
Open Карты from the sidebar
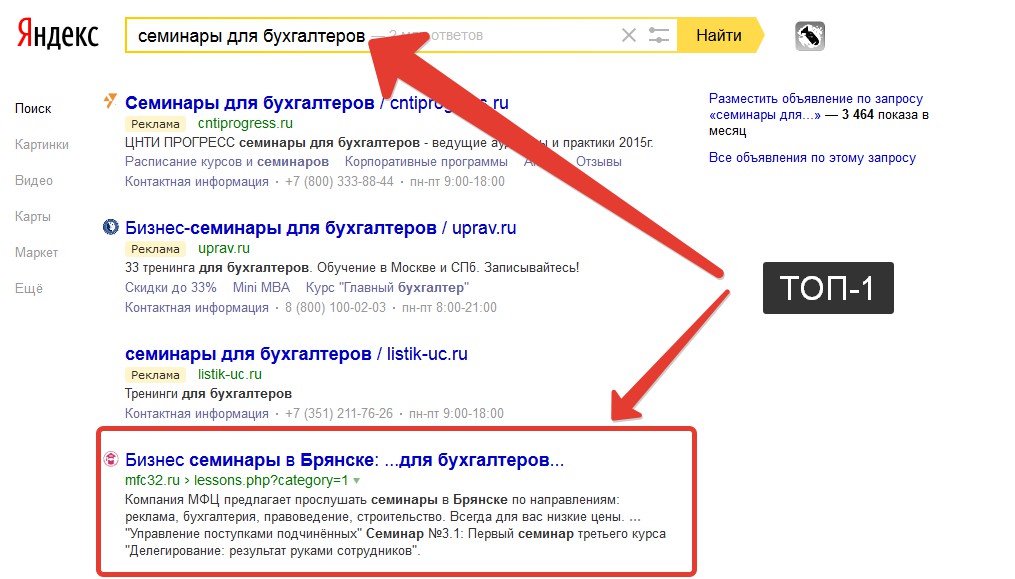32,216
